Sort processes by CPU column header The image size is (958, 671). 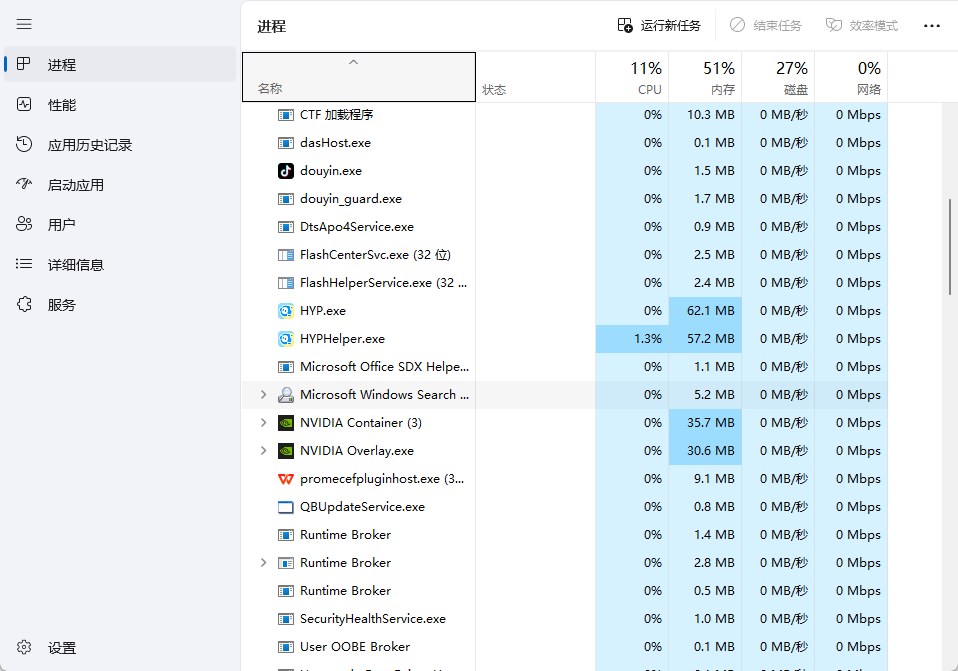[632, 78]
